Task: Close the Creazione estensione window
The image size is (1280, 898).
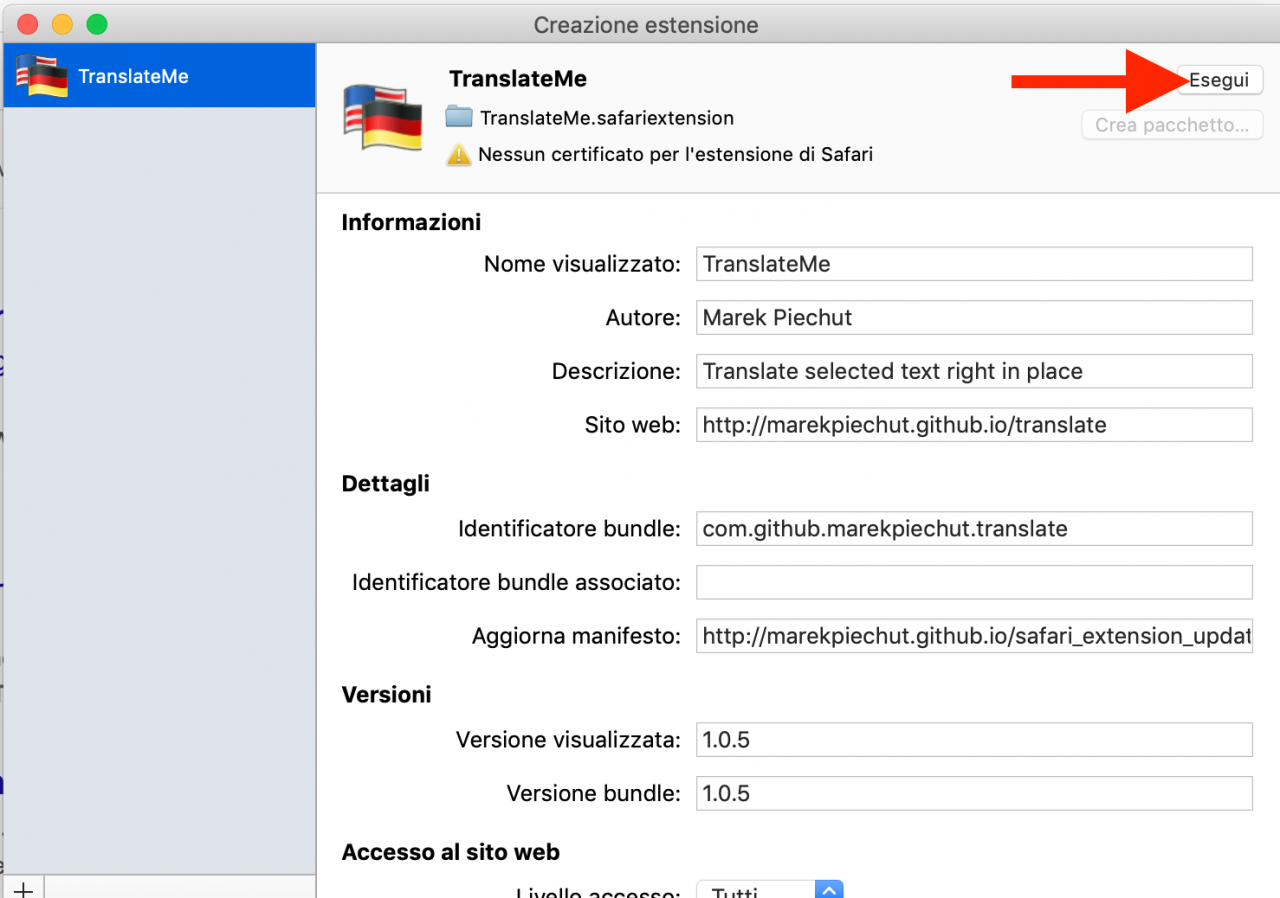Action: [28, 24]
